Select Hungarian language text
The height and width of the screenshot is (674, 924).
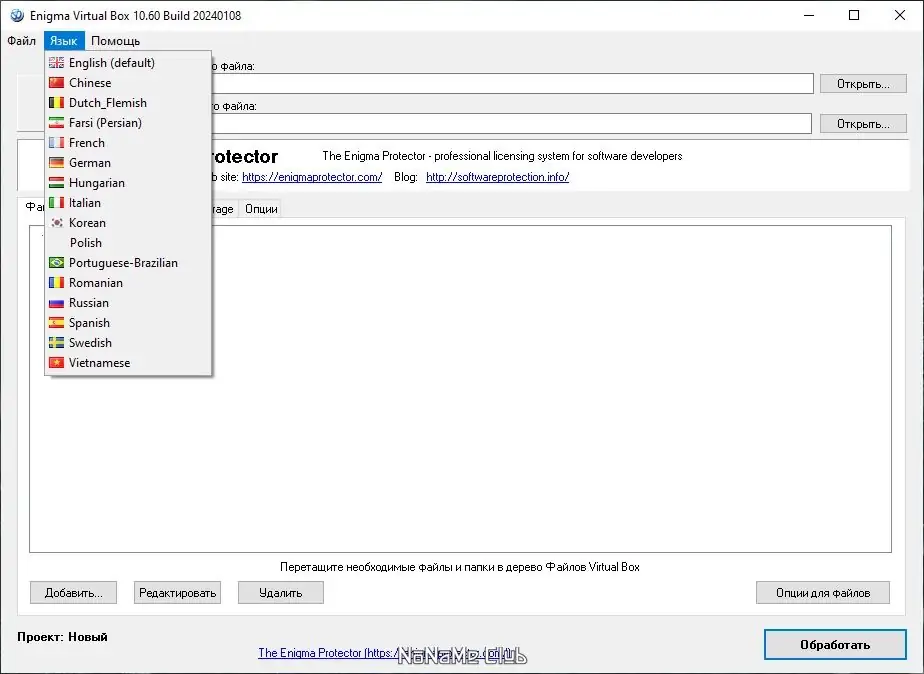point(97,183)
